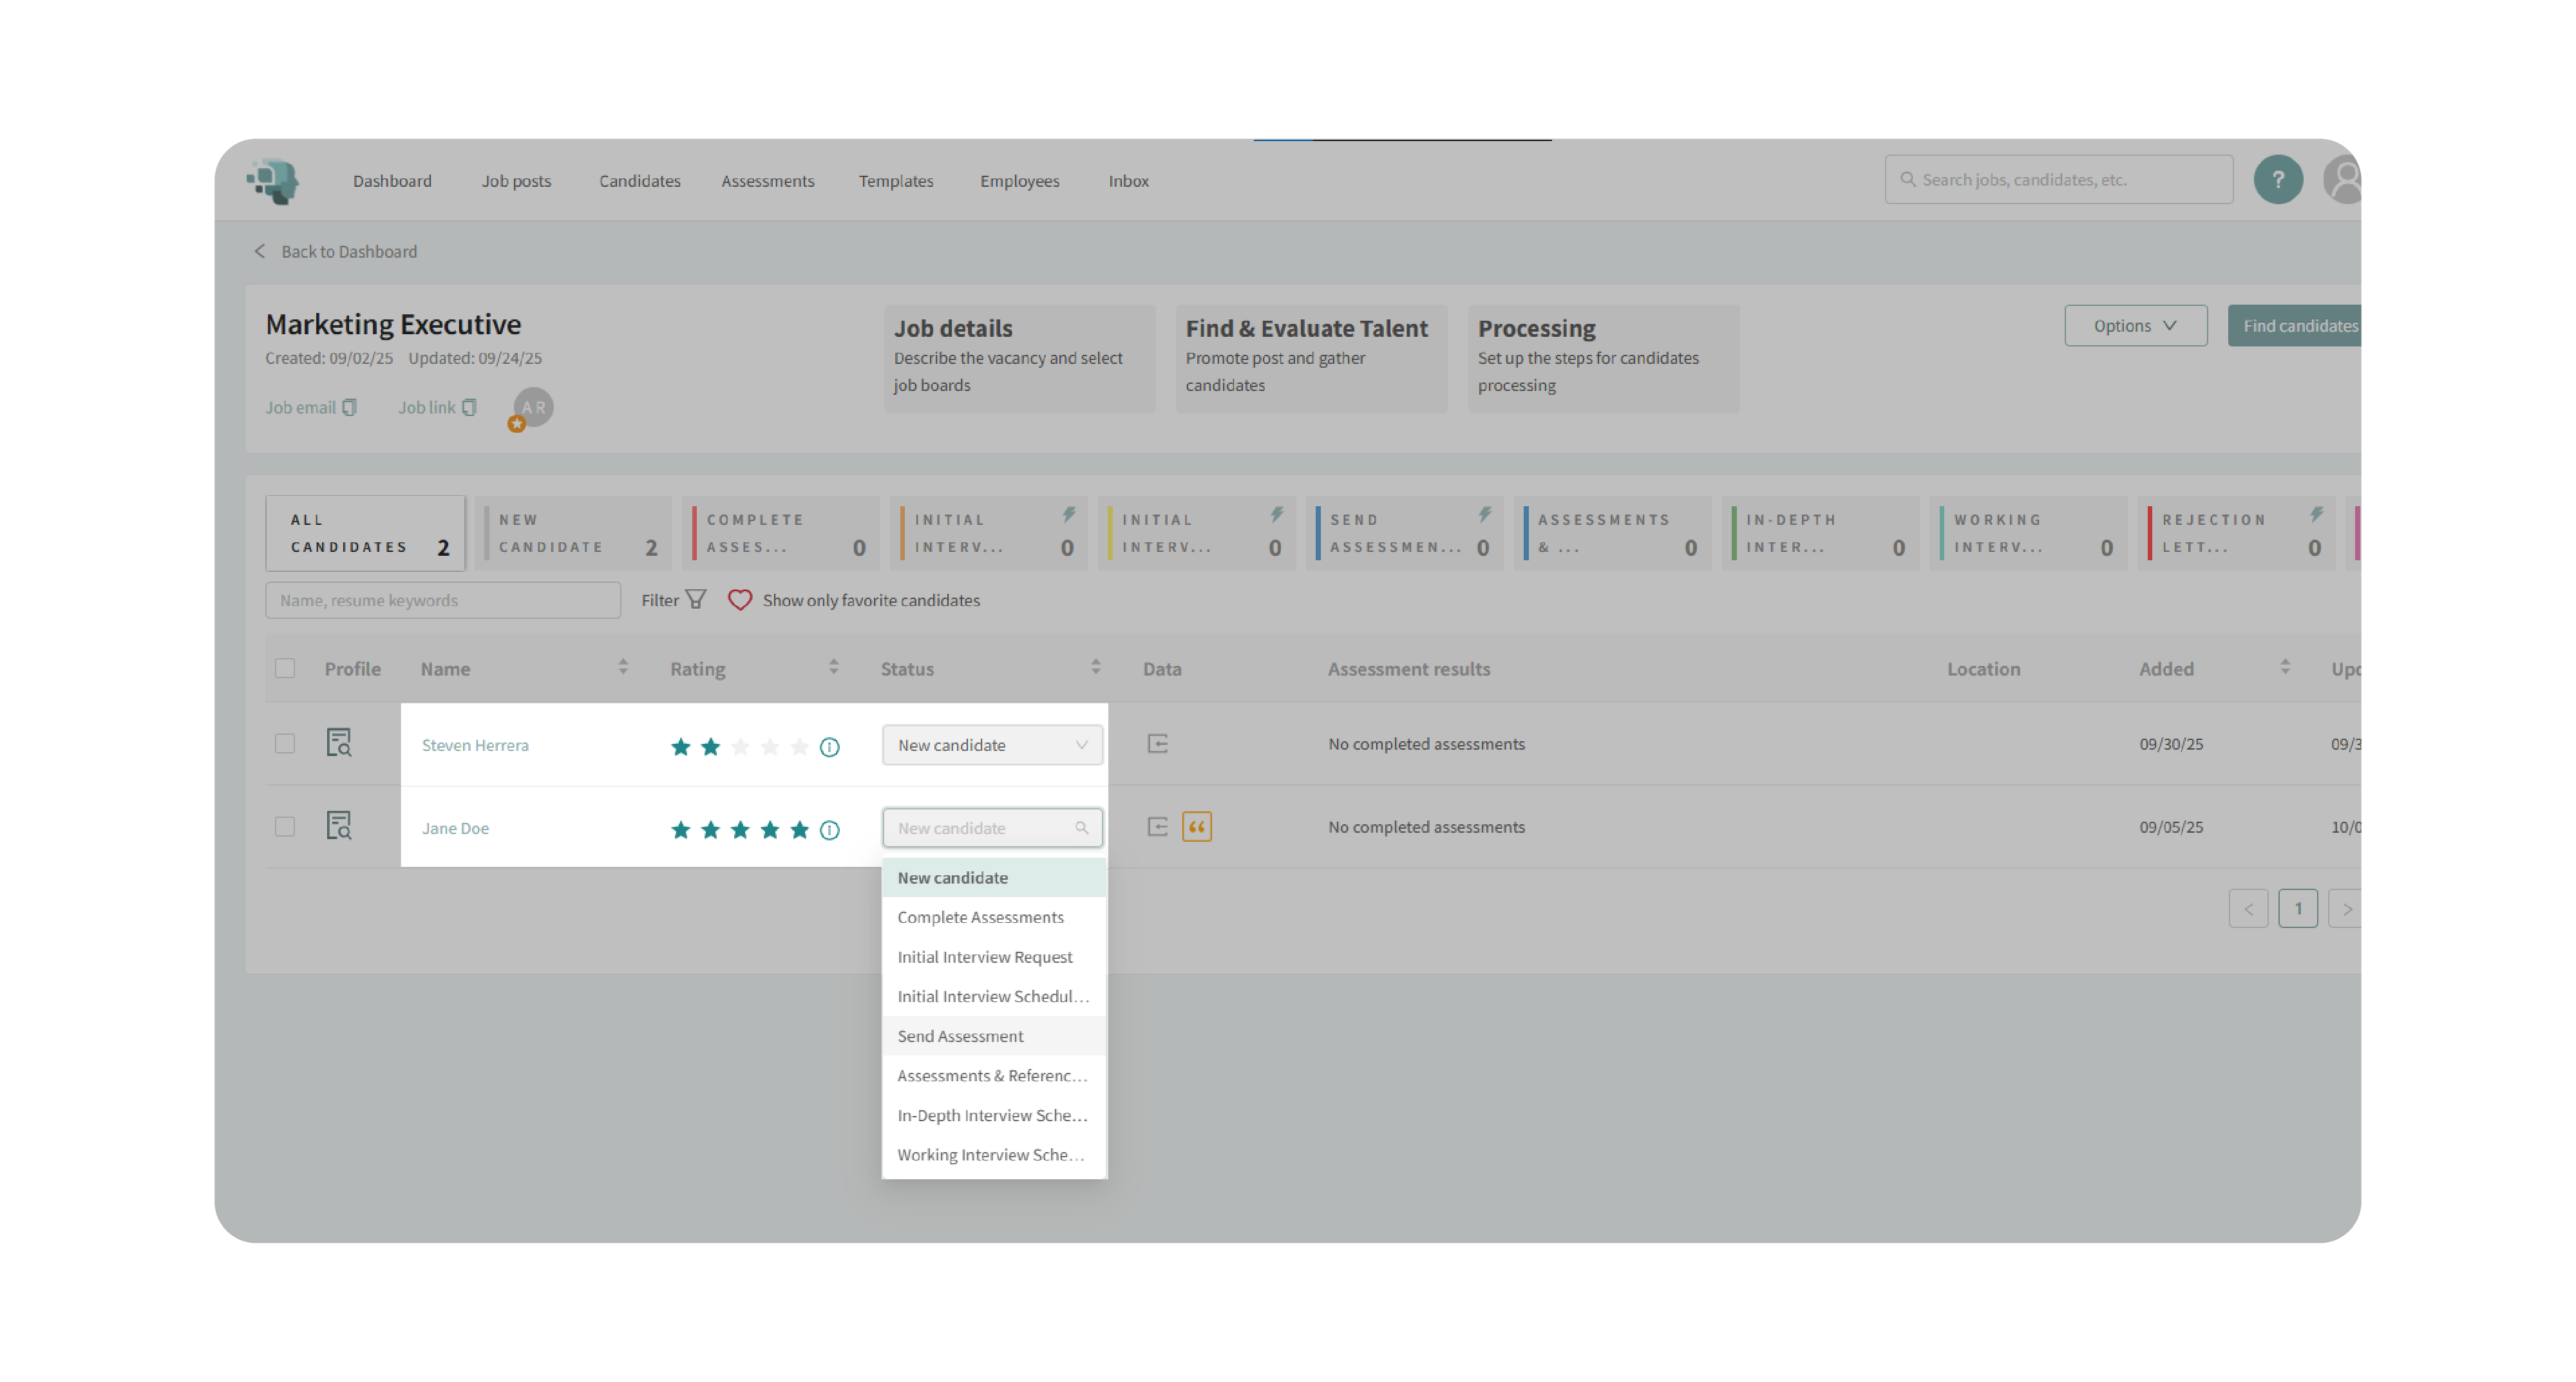Open Jane Doe's orange quote notes icon
The image size is (2576, 1382).
(x=1196, y=827)
